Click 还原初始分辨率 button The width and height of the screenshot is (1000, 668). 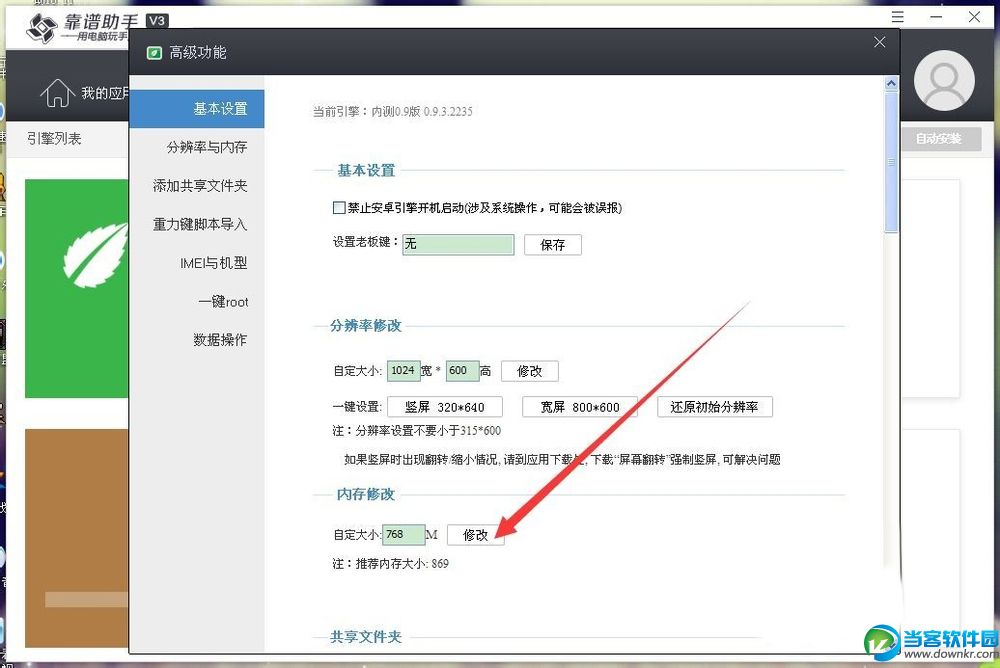(x=714, y=407)
